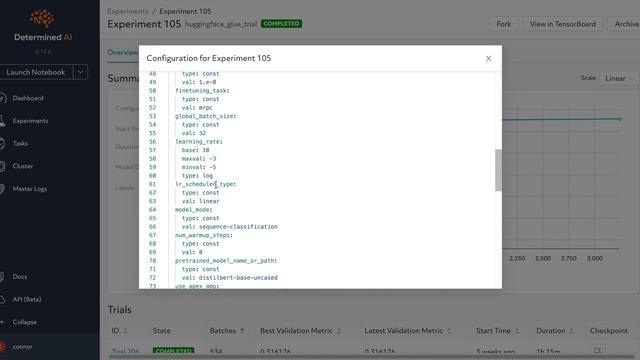
Task: Click the data point on the chart line
Action: coord(620,119)
